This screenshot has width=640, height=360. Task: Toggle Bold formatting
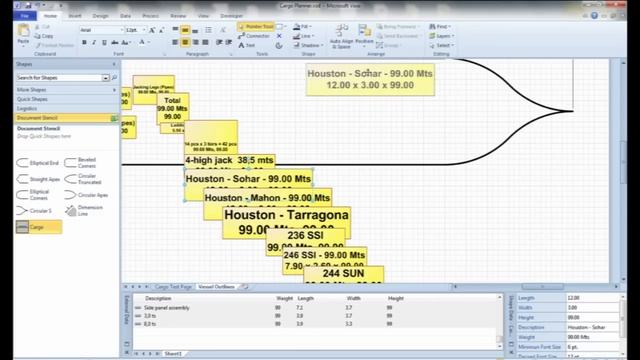(84, 42)
